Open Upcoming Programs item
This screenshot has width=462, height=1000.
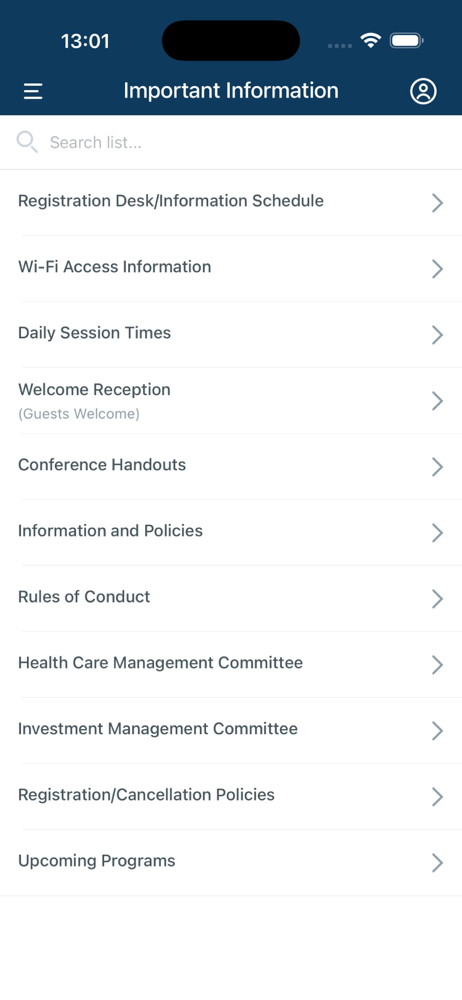[x=231, y=862]
